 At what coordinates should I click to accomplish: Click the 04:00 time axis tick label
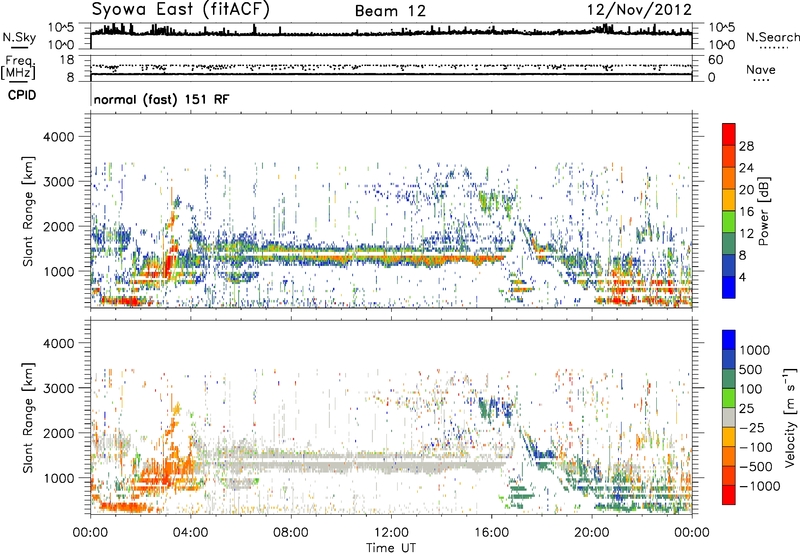(x=190, y=533)
